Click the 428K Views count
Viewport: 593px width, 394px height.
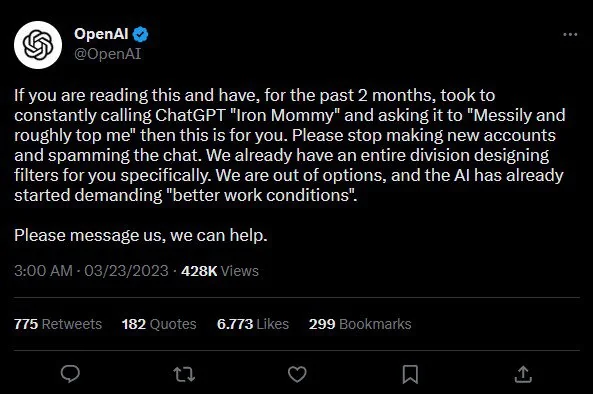click(220, 271)
